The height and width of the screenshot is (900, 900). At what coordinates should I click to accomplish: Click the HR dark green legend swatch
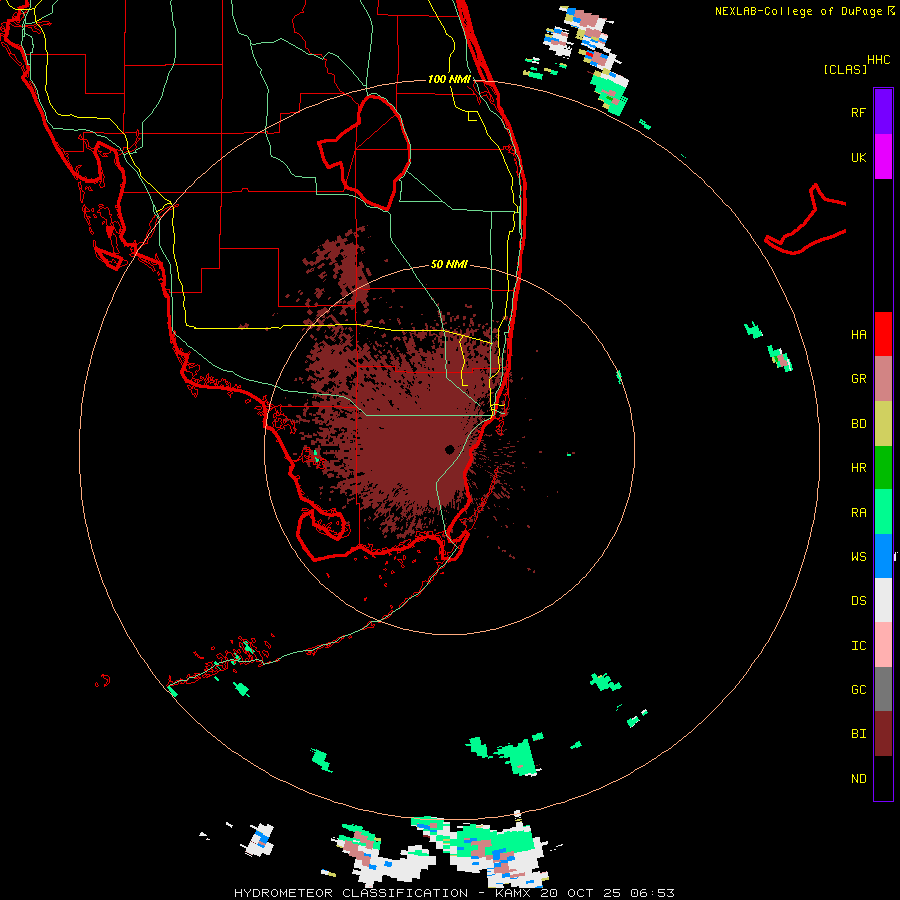(x=883, y=468)
